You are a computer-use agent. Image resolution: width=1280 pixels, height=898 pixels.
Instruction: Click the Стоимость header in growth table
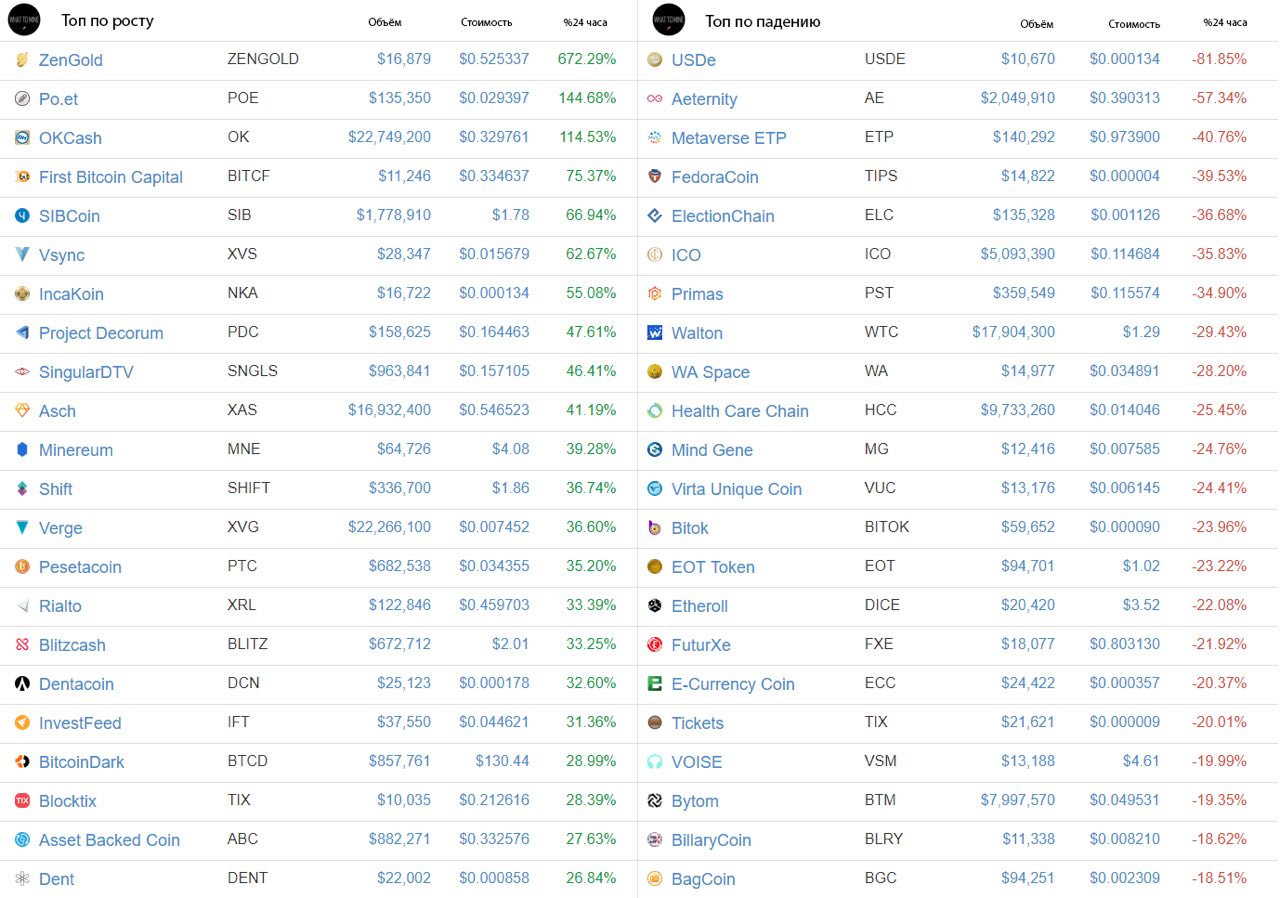487,22
